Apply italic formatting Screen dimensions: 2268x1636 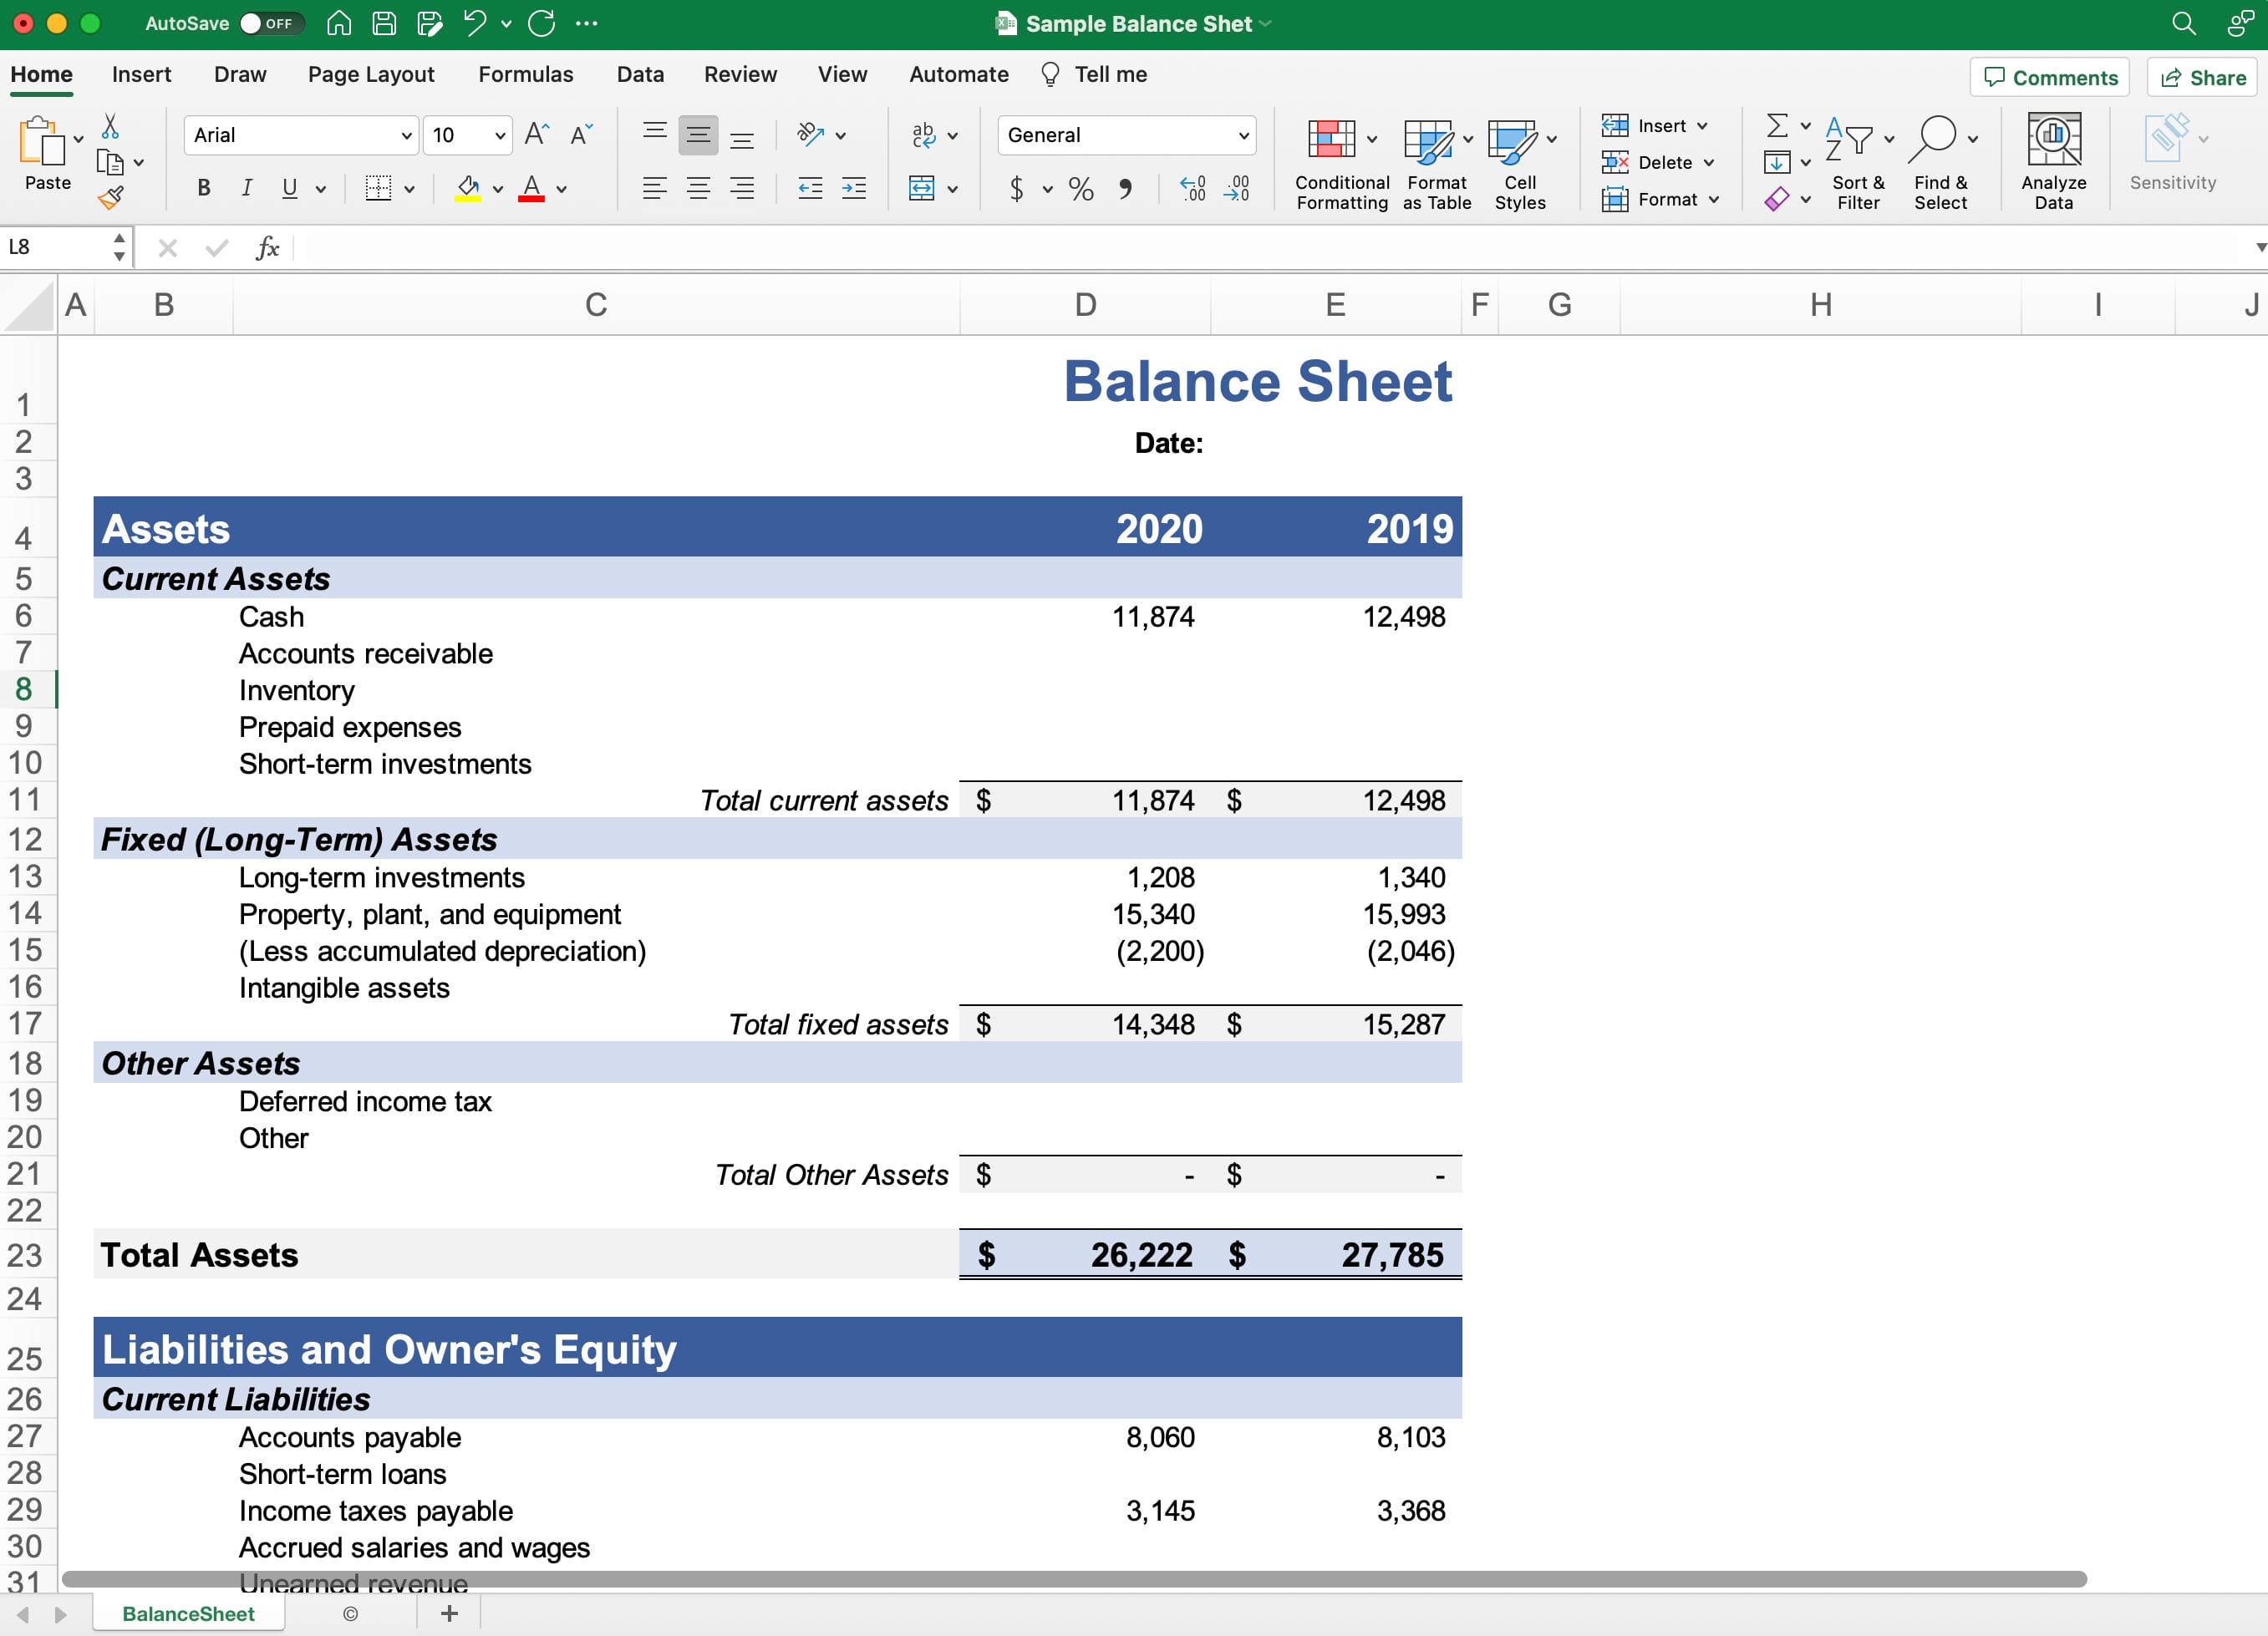click(246, 188)
